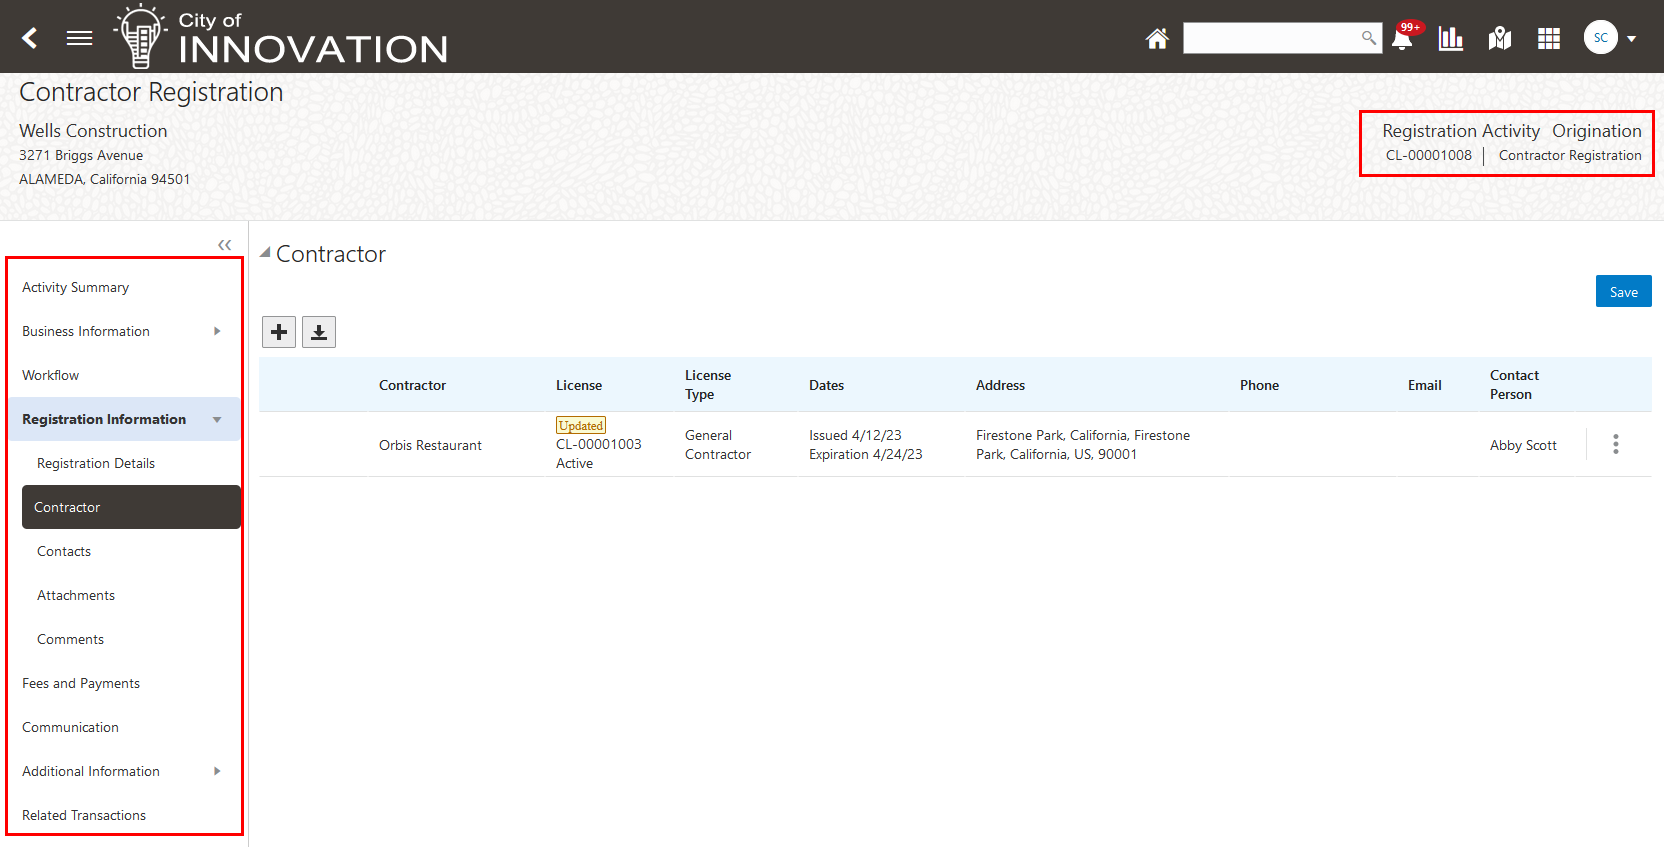Viewport: 1664px width, 847px height.
Task: Collapse the Registration Information section
Action: click(x=217, y=419)
